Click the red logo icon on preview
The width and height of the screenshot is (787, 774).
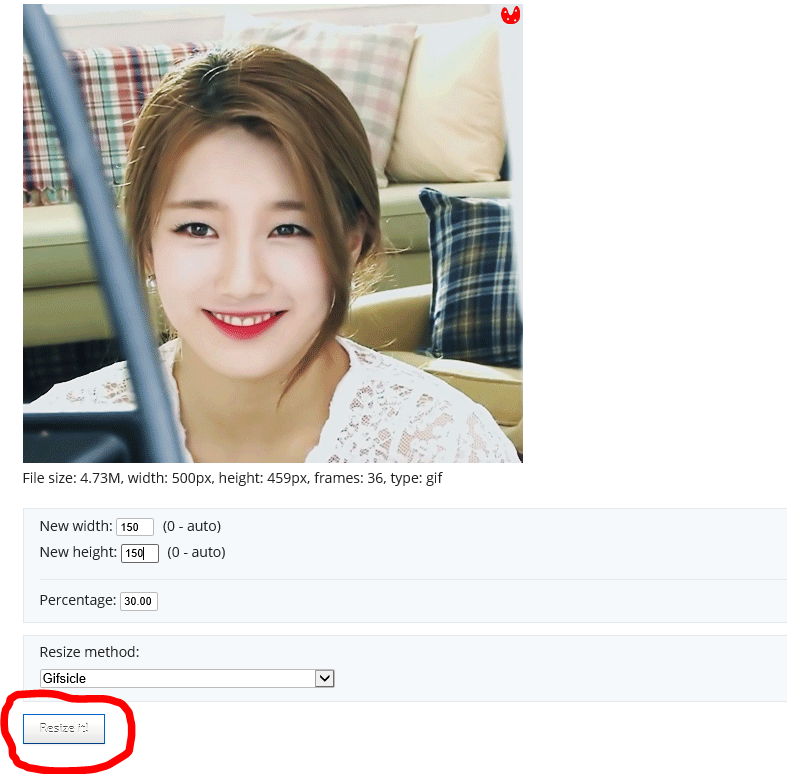(x=510, y=15)
